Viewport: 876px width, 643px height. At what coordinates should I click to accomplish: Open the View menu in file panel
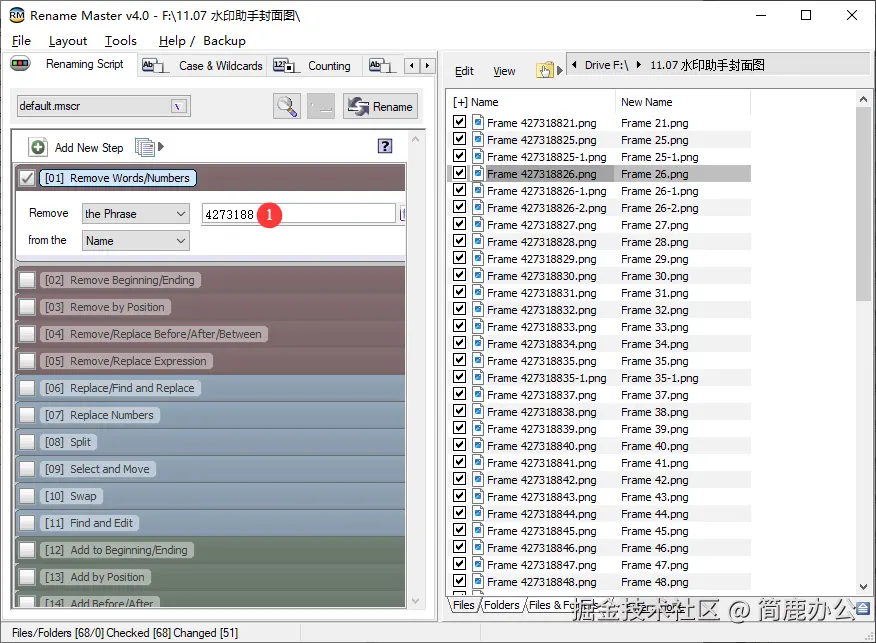point(504,71)
